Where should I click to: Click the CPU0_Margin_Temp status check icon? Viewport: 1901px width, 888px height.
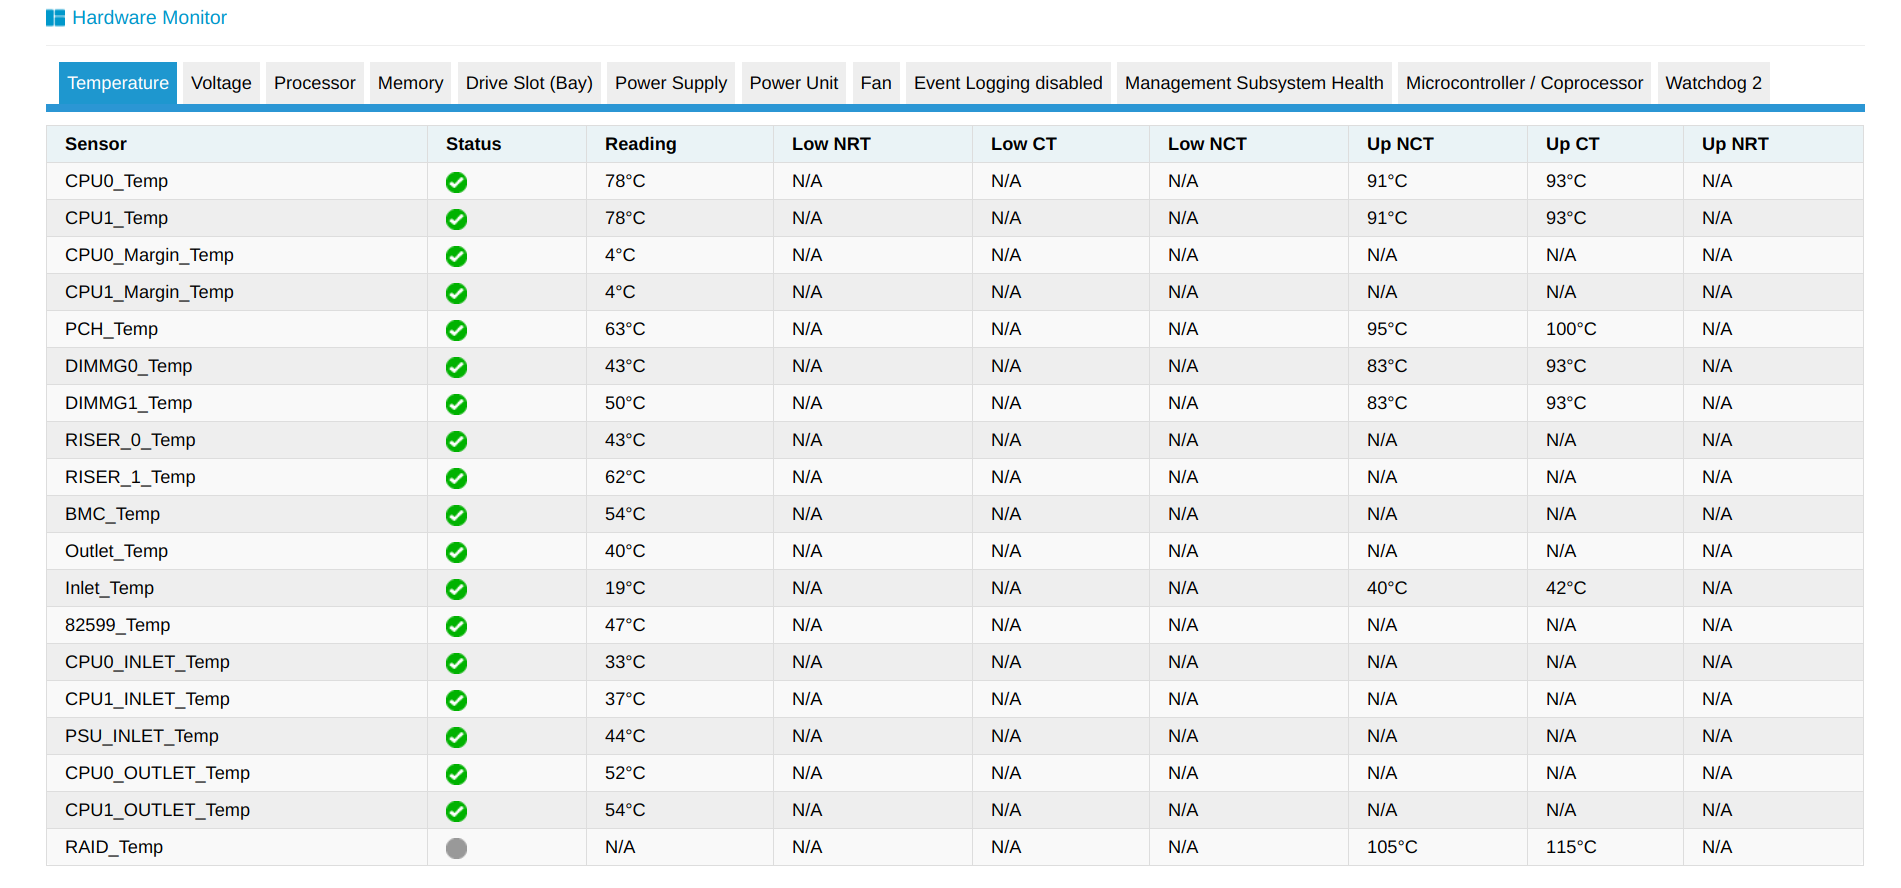tap(456, 256)
